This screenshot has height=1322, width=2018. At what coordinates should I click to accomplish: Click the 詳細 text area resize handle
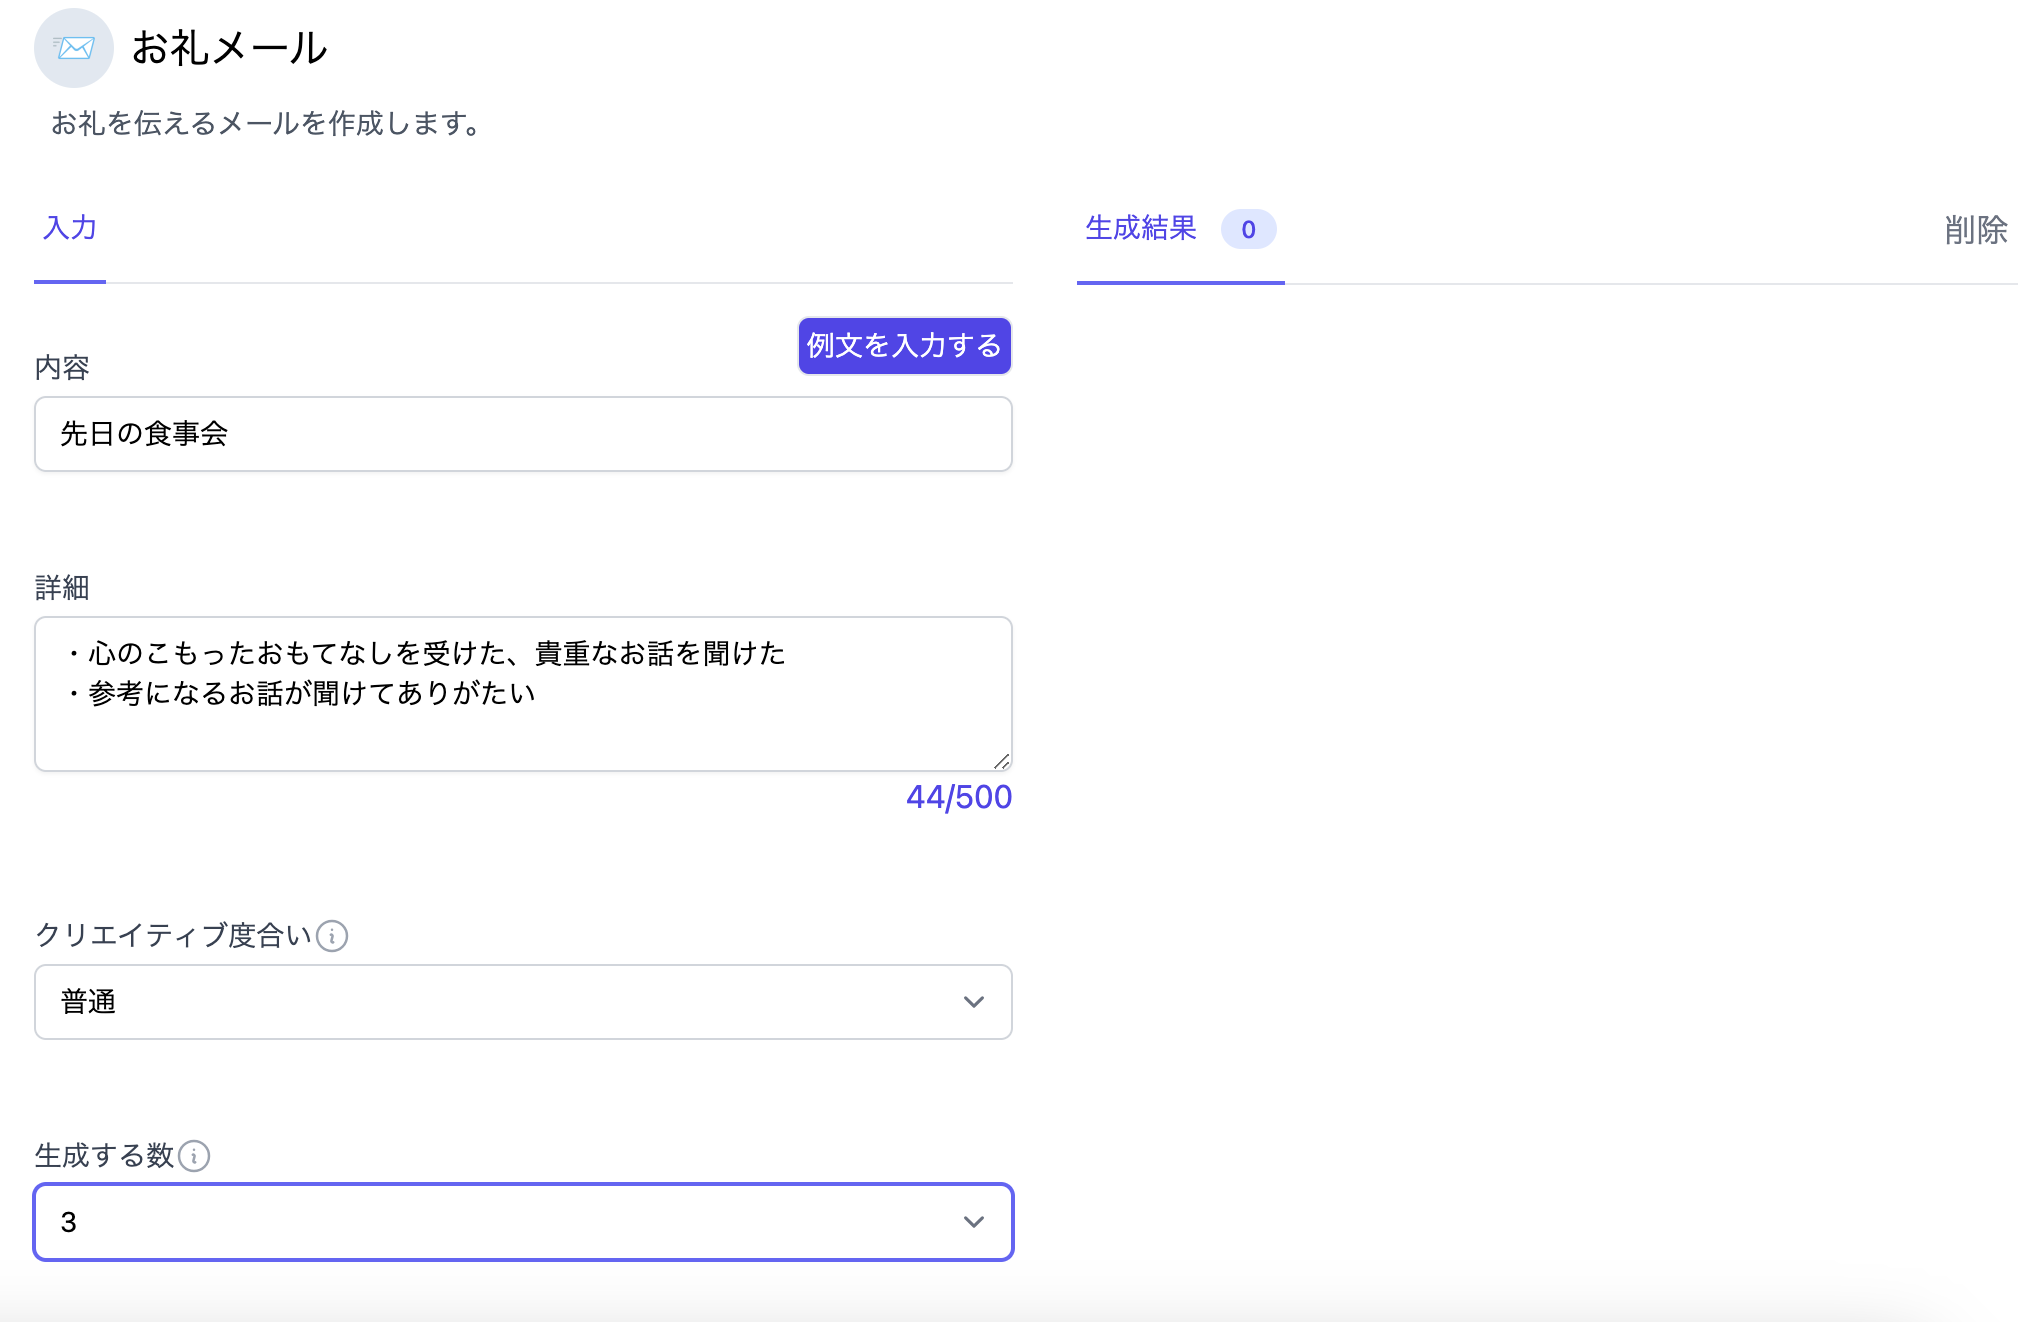click(x=1002, y=761)
